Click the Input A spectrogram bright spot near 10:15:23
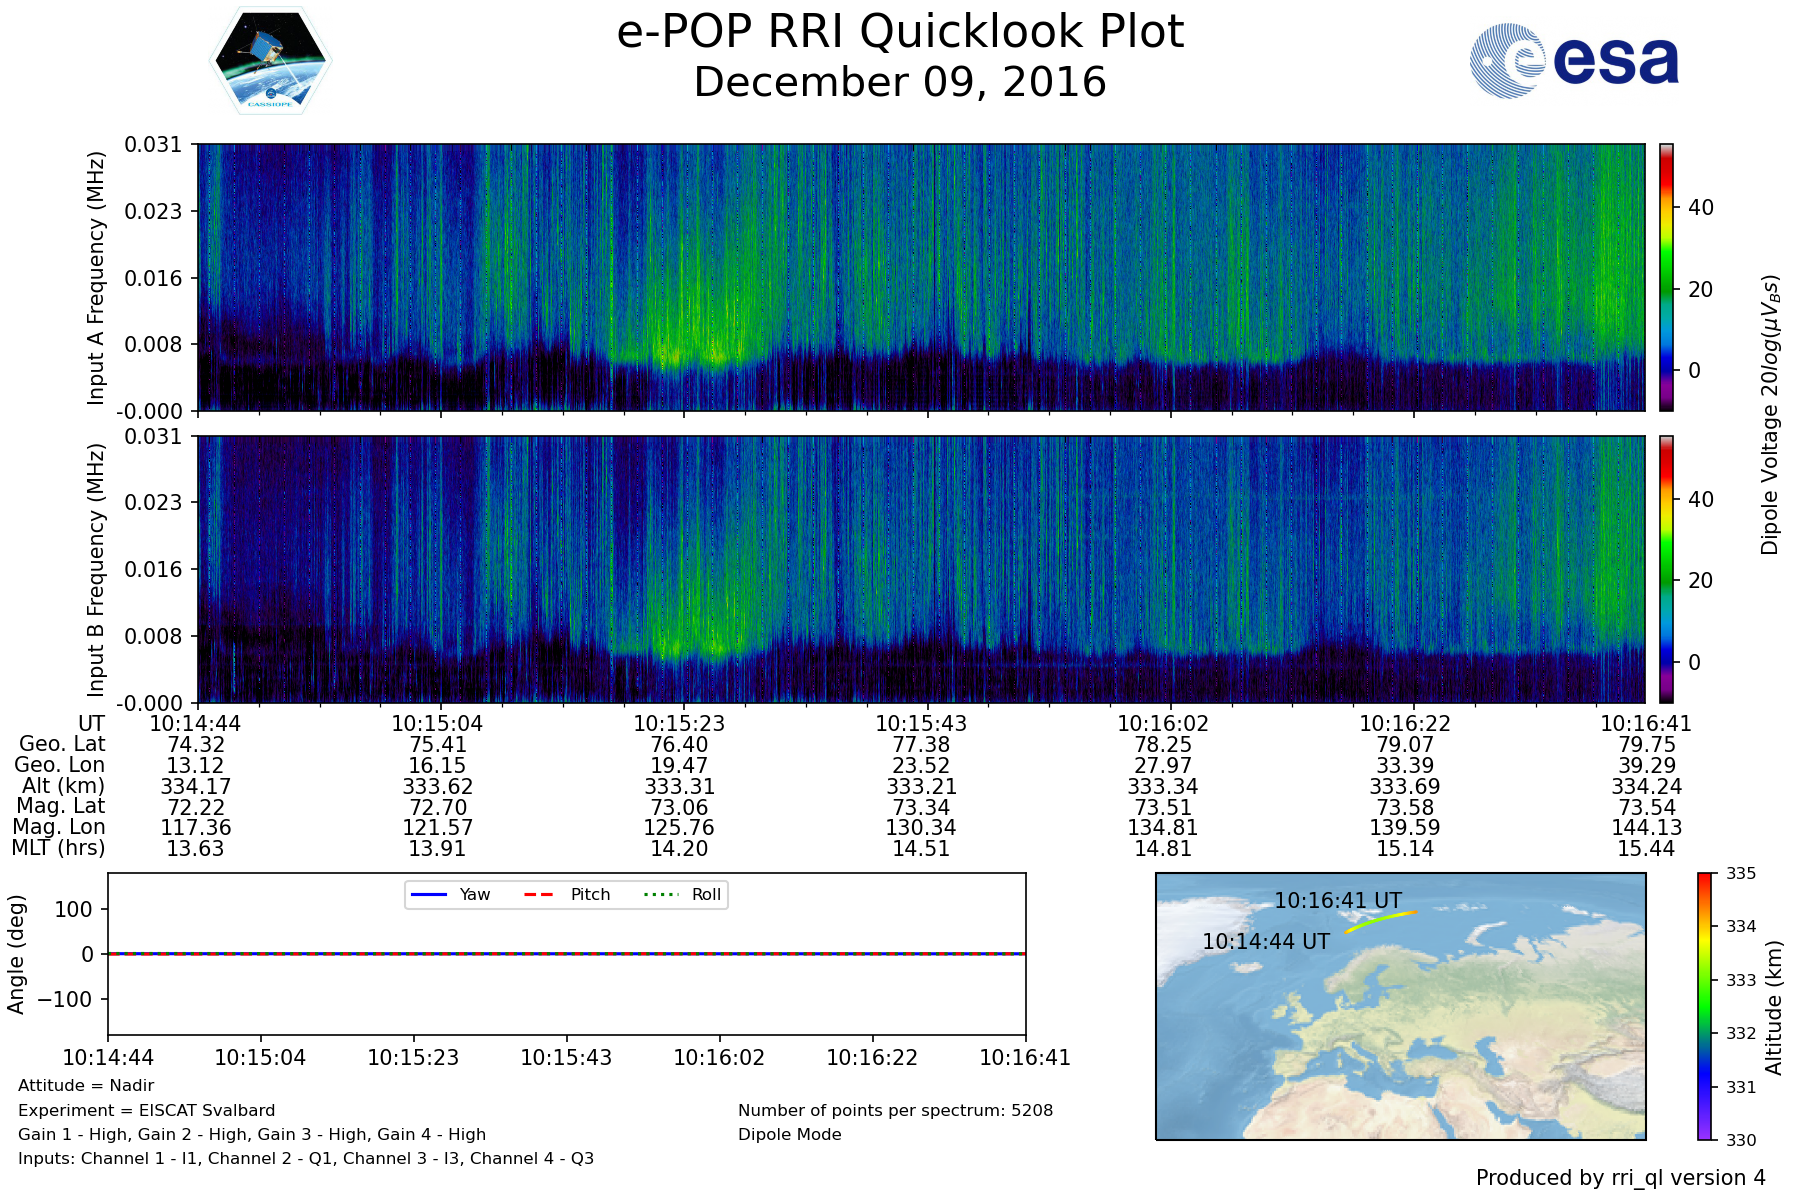 click(672, 353)
